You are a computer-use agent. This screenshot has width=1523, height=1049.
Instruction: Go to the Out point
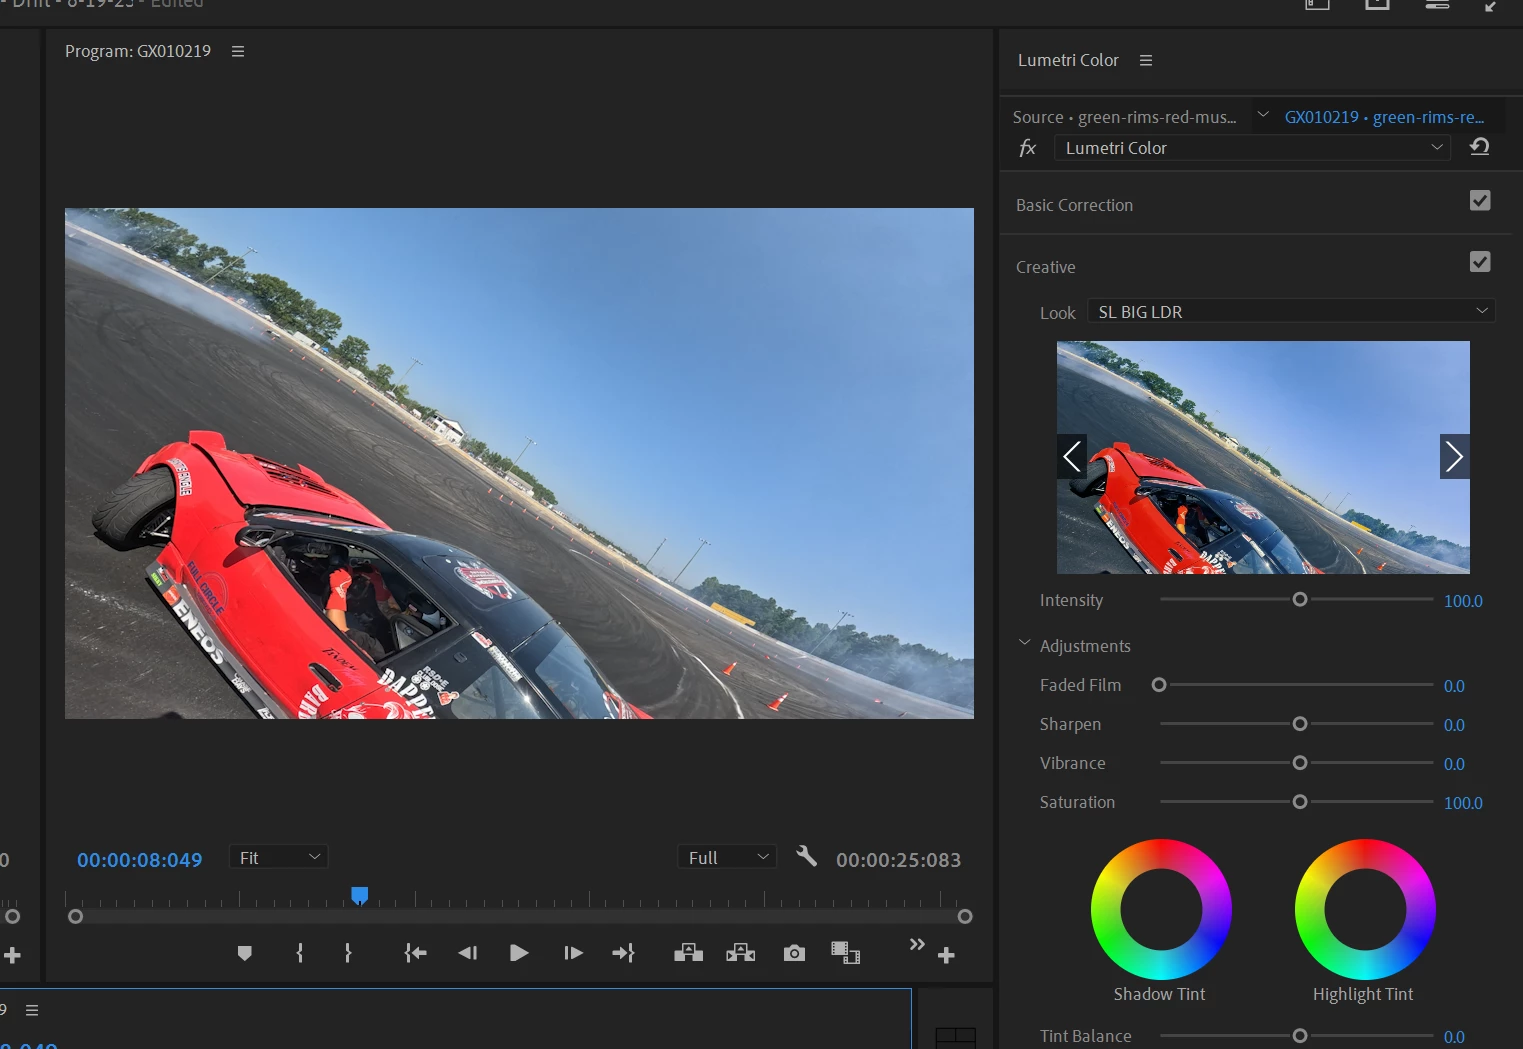click(623, 953)
